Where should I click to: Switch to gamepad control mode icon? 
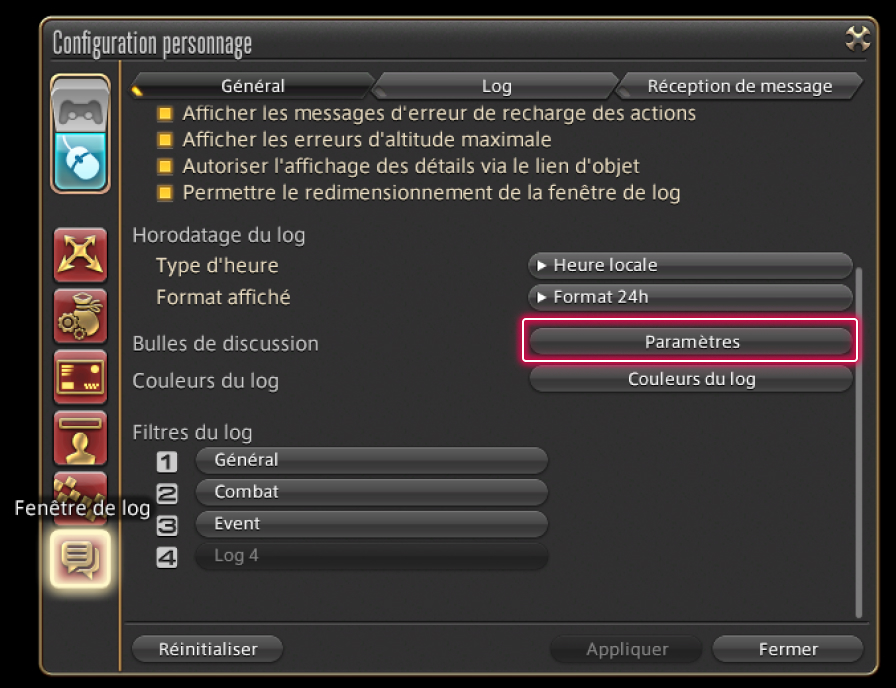[x=80, y=108]
